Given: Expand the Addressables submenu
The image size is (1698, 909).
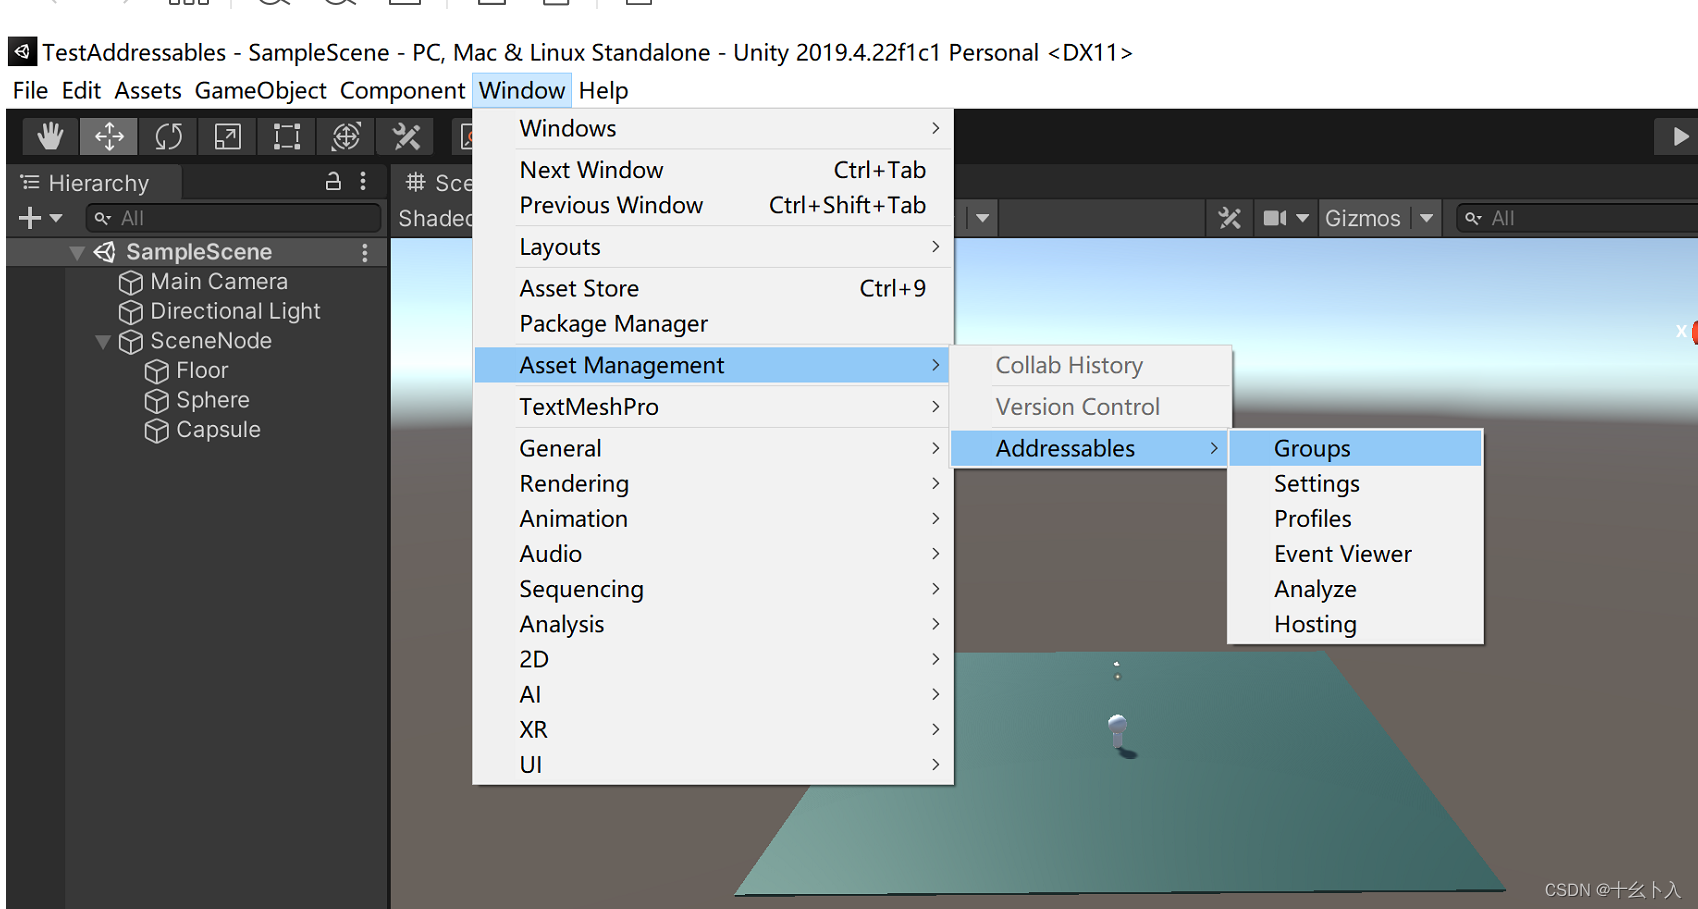Looking at the screenshot, I should (1090, 449).
